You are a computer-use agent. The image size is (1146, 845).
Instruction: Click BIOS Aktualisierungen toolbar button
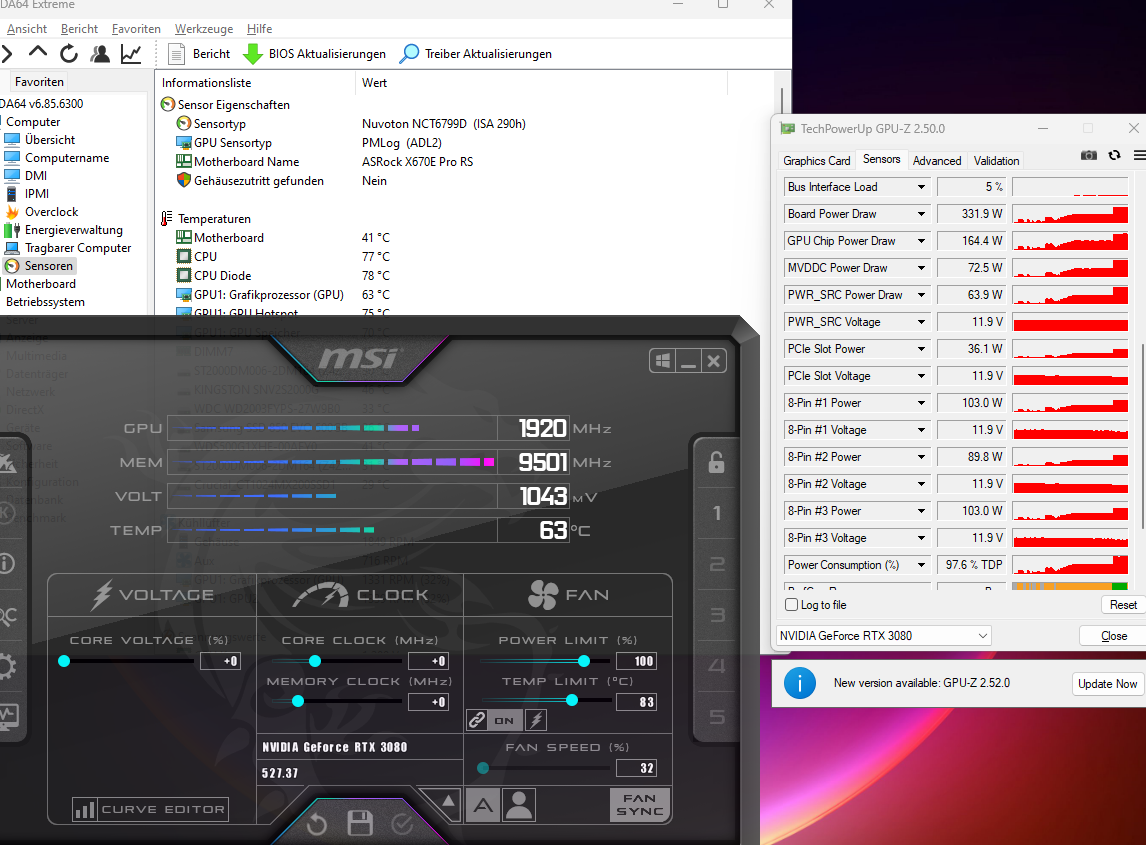pyautogui.click(x=314, y=54)
